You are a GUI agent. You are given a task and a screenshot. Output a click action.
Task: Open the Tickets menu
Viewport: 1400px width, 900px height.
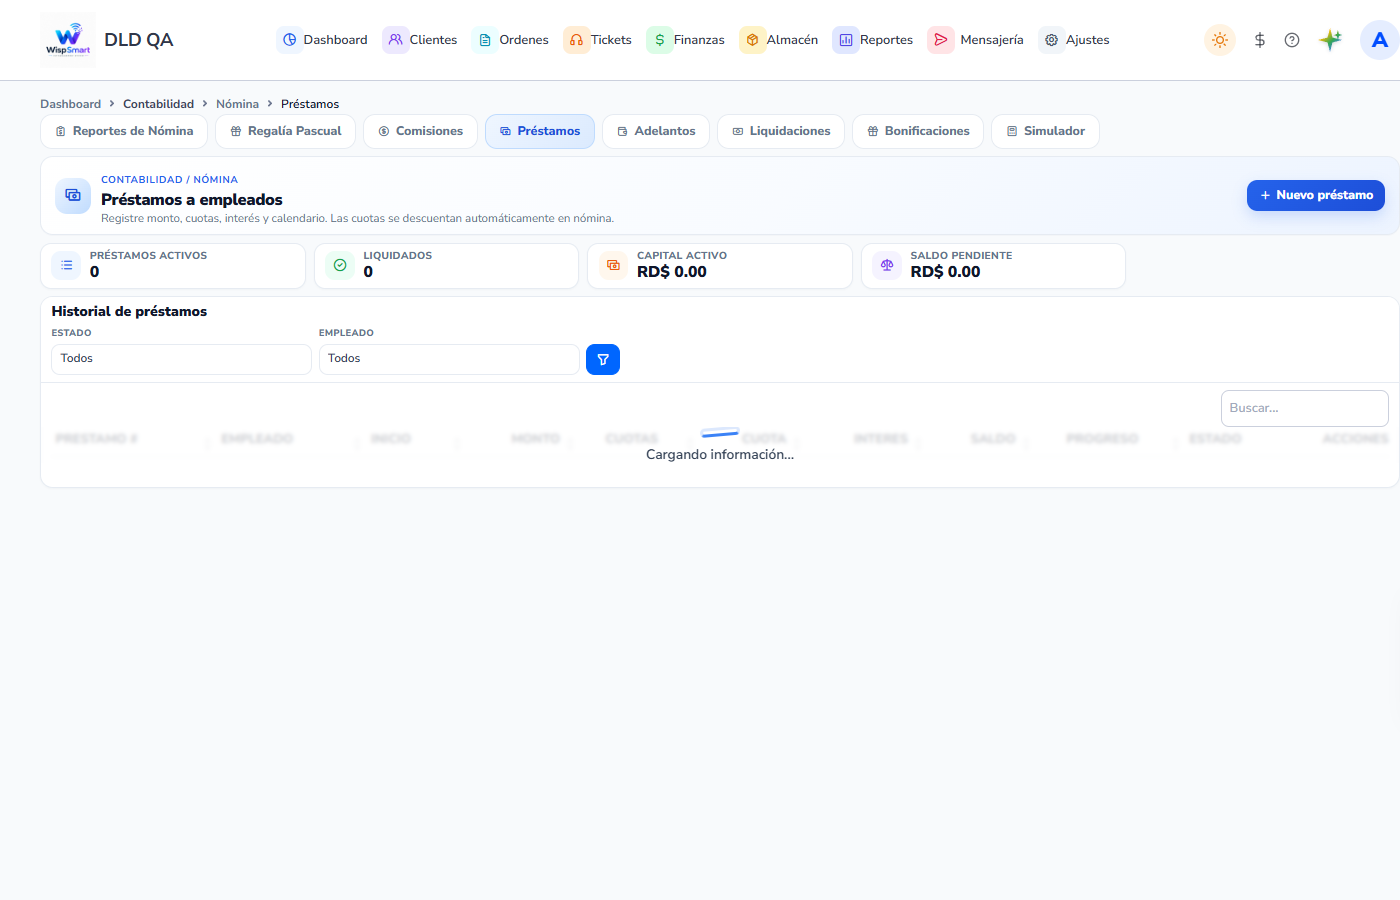598,40
